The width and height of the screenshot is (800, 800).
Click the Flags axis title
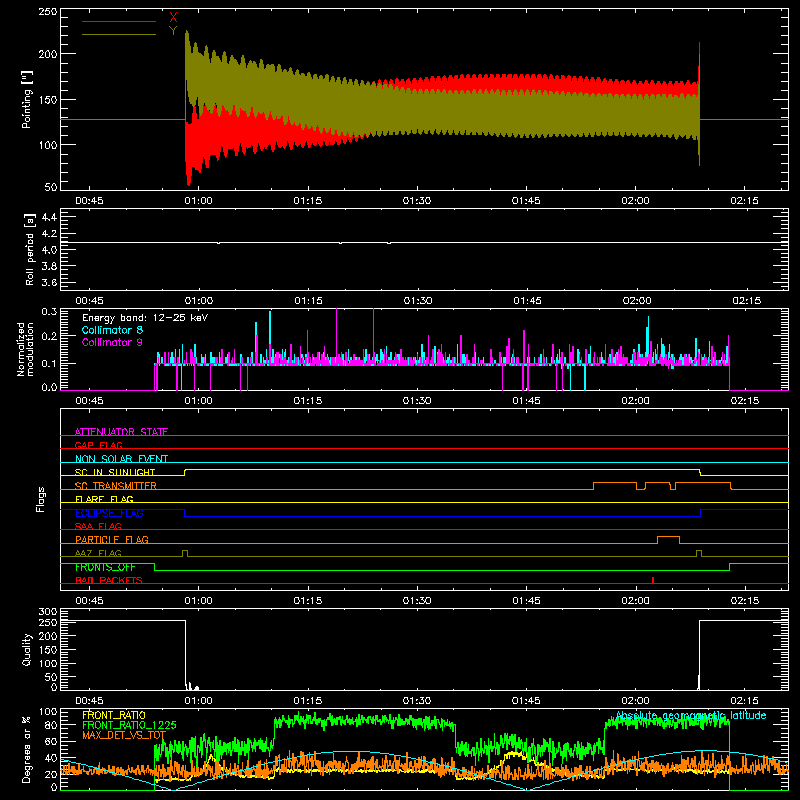point(41,499)
